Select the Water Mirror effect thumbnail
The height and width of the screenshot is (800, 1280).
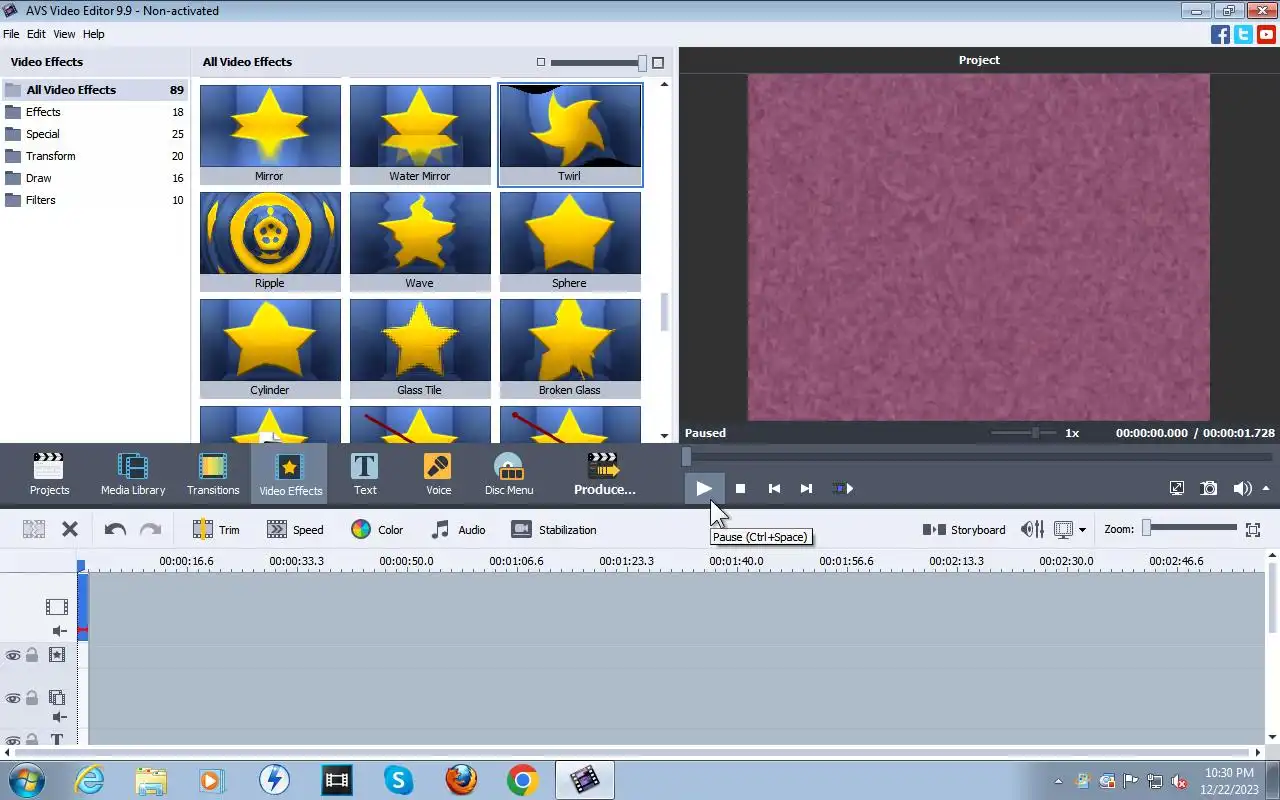coord(420,134)
